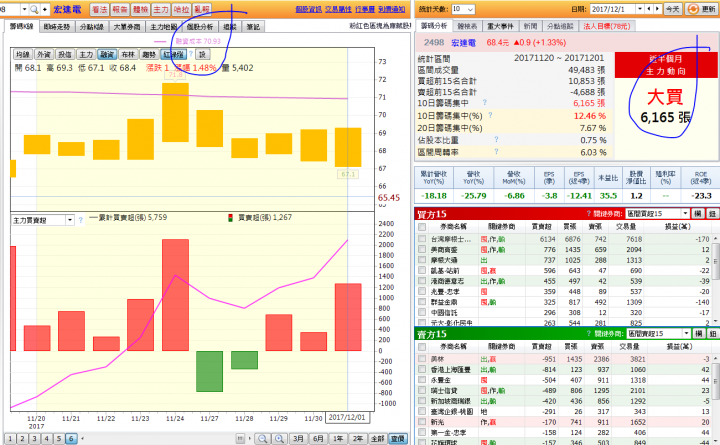Click right arrow beside scroll grip
Viewport: 720px width, 445px height.
click(249, 439)
